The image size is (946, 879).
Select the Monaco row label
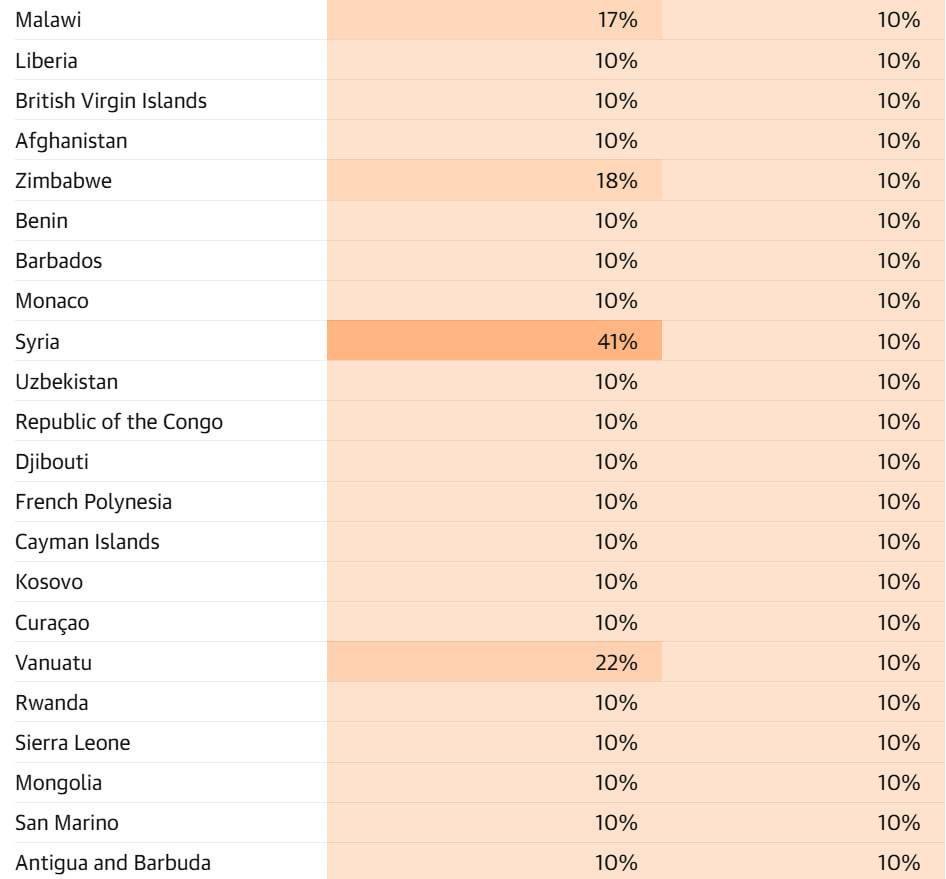coord(51,301)
